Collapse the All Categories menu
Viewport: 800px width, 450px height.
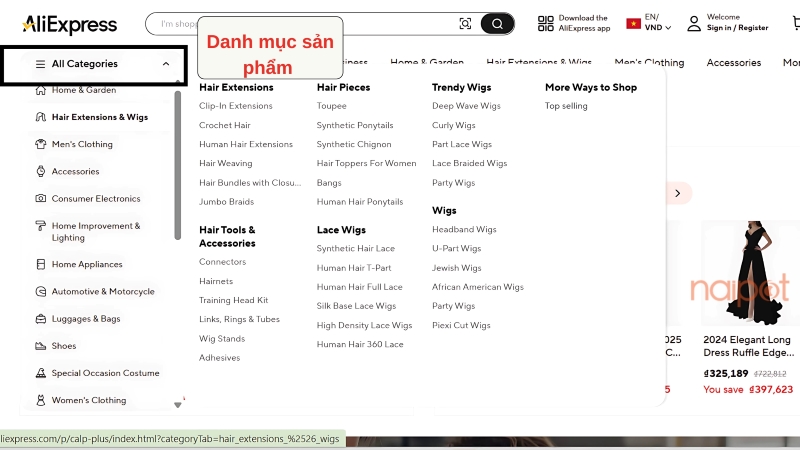coord(166,64)
